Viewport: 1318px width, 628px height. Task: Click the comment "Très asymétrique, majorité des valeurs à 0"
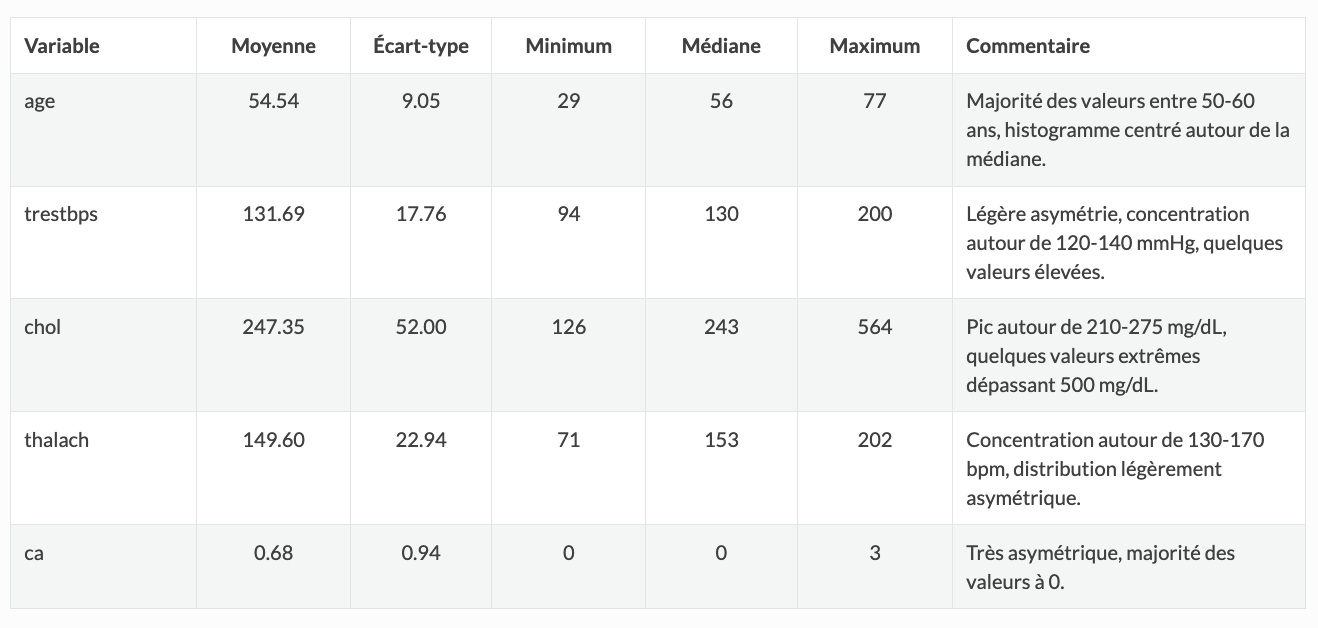(x=1100, y=566)
